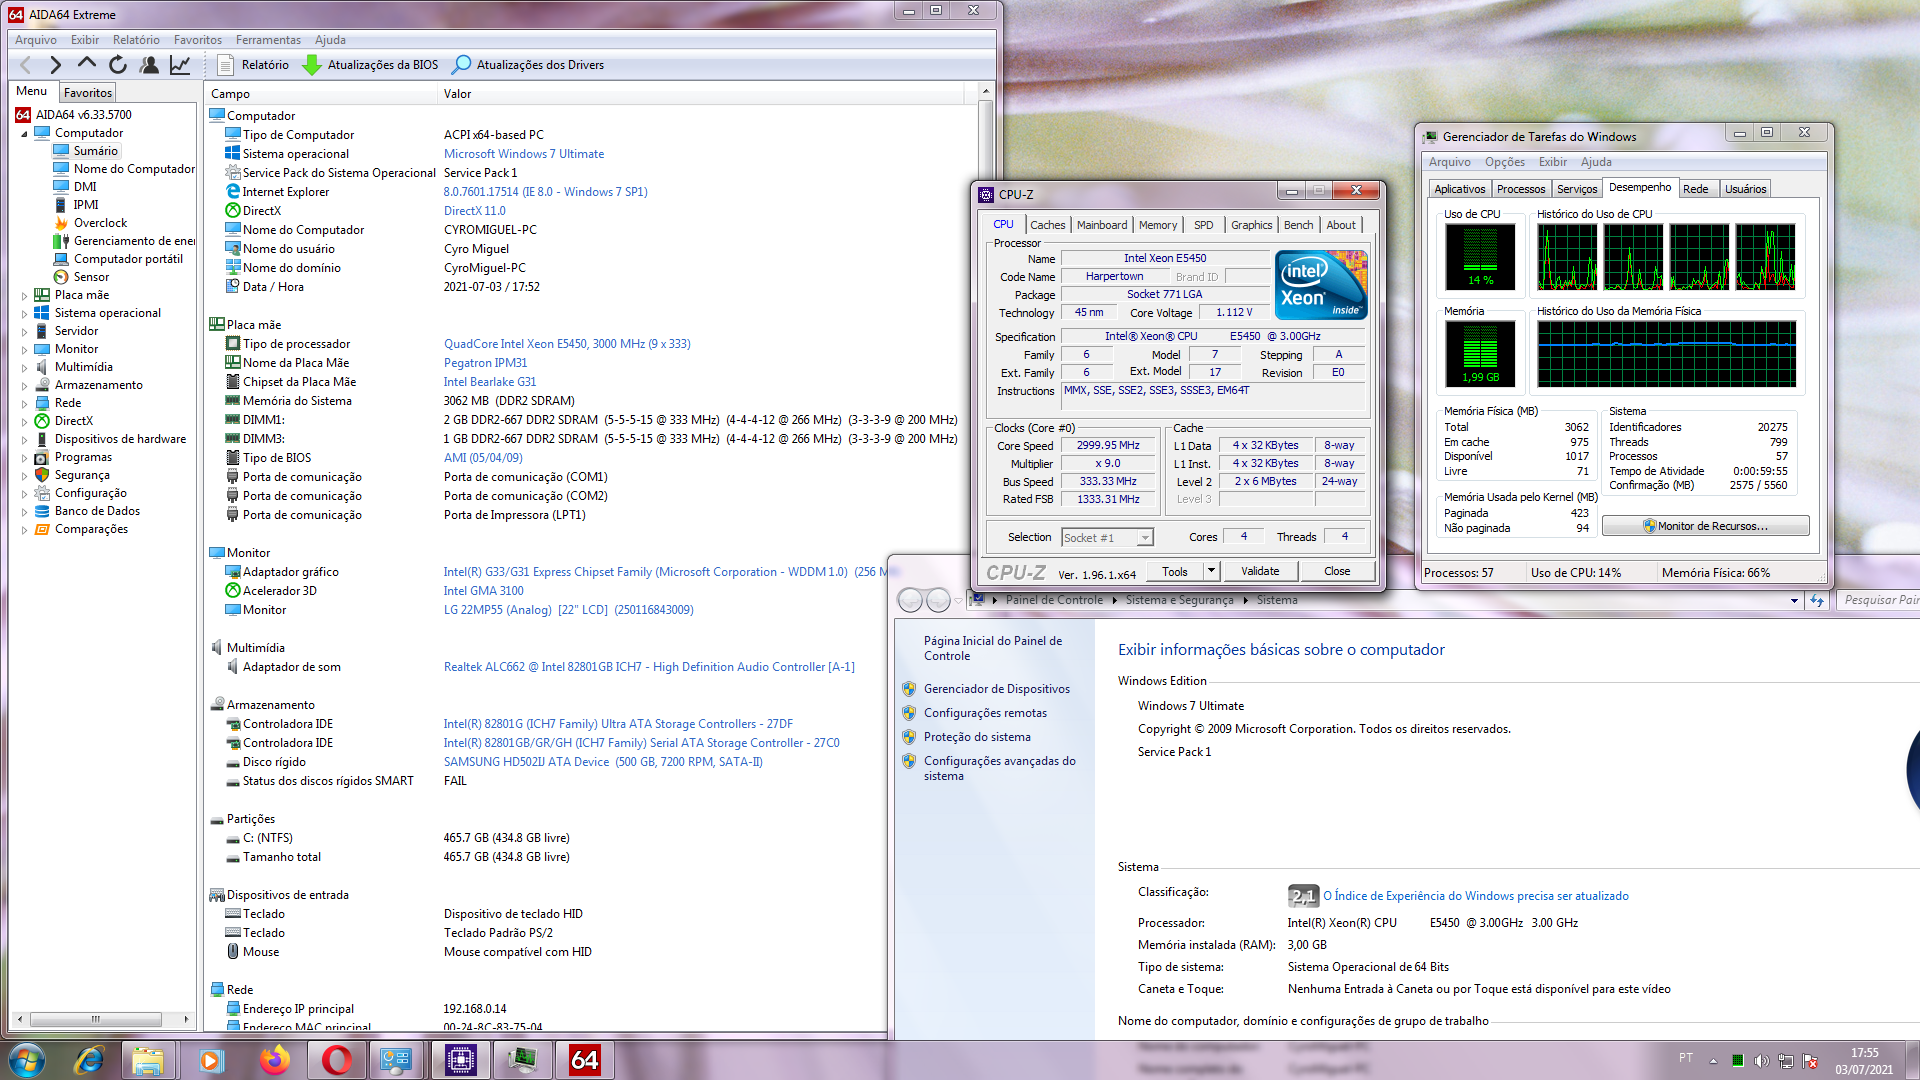The image size is (1920, 1080).
Task: Select DMI under Computador tree
Action: (x=85, y=187)
